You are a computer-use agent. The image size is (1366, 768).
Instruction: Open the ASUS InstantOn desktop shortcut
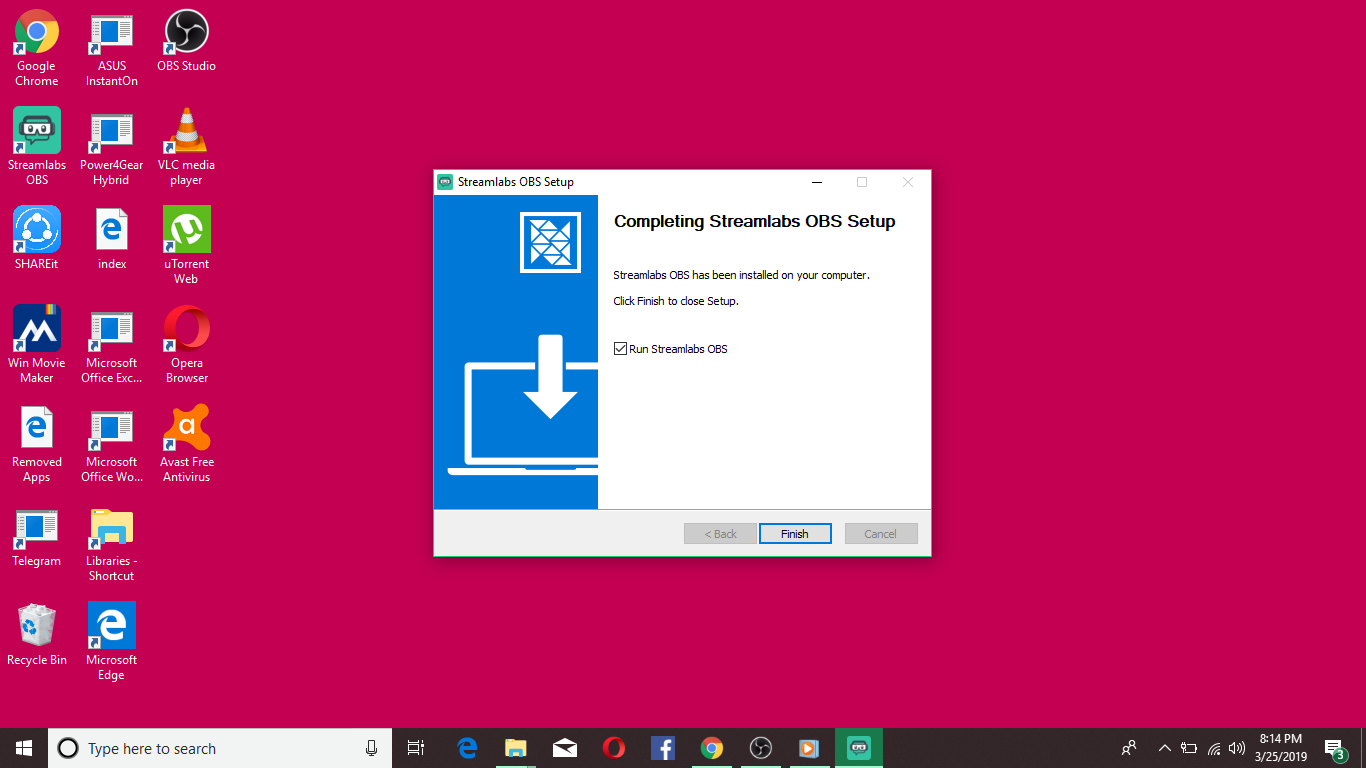(x=111, y=48)
